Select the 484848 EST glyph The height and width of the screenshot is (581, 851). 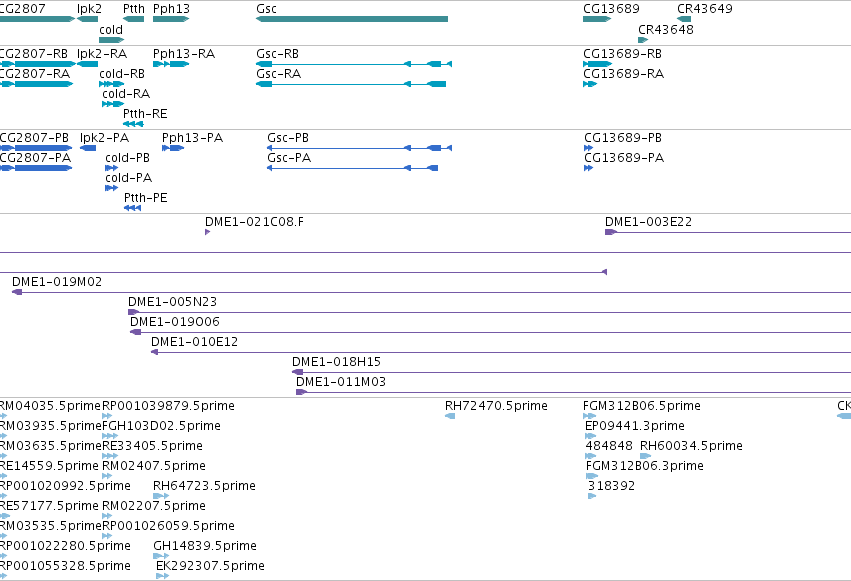coord(590,456)
